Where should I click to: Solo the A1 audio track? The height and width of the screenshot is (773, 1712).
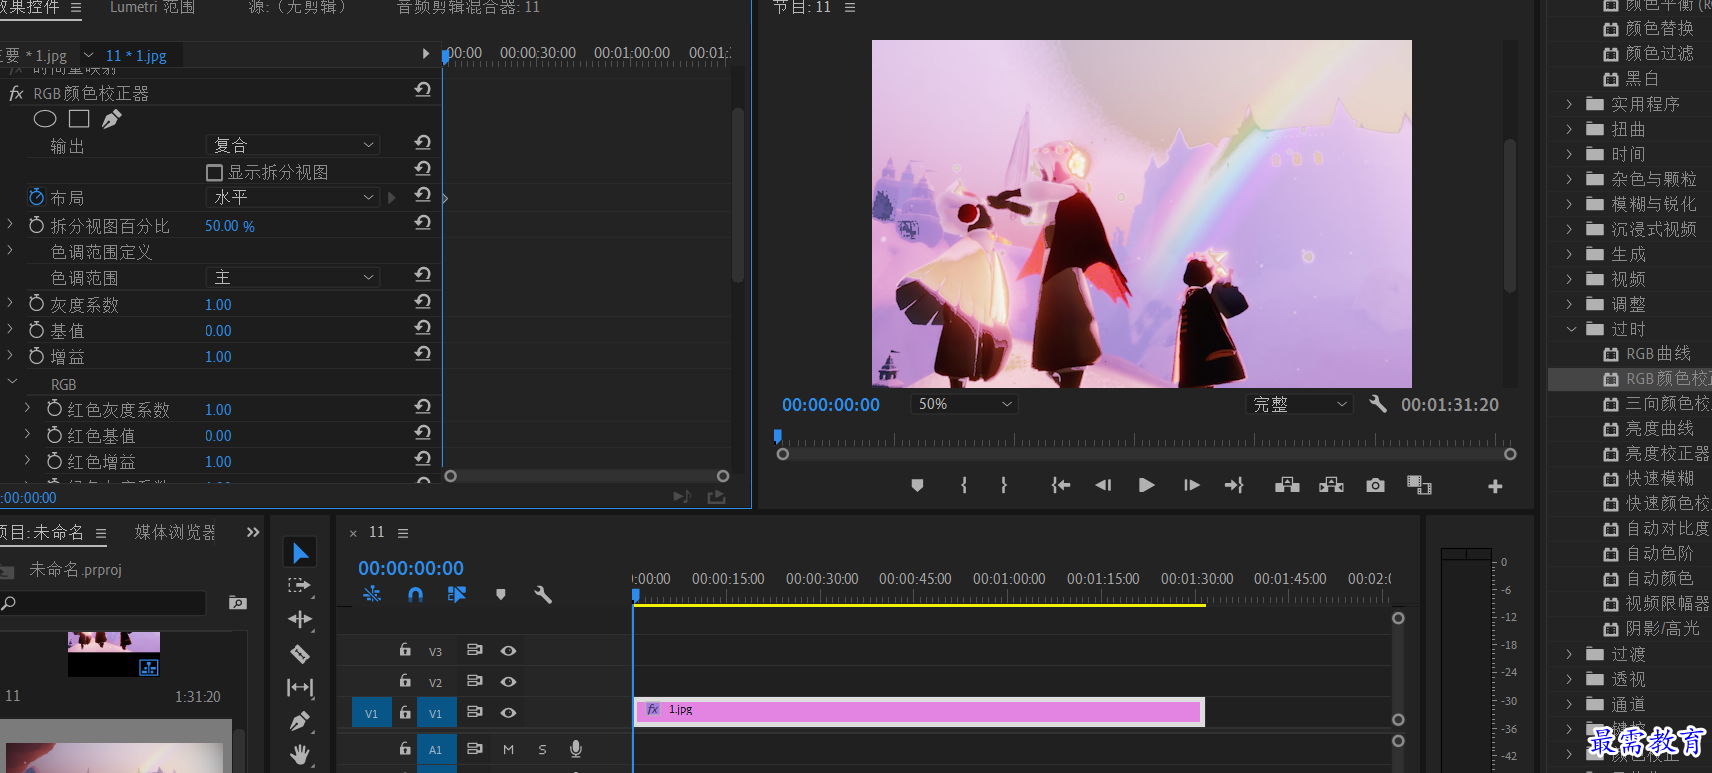pyautogui.click(x=542, y=749)
